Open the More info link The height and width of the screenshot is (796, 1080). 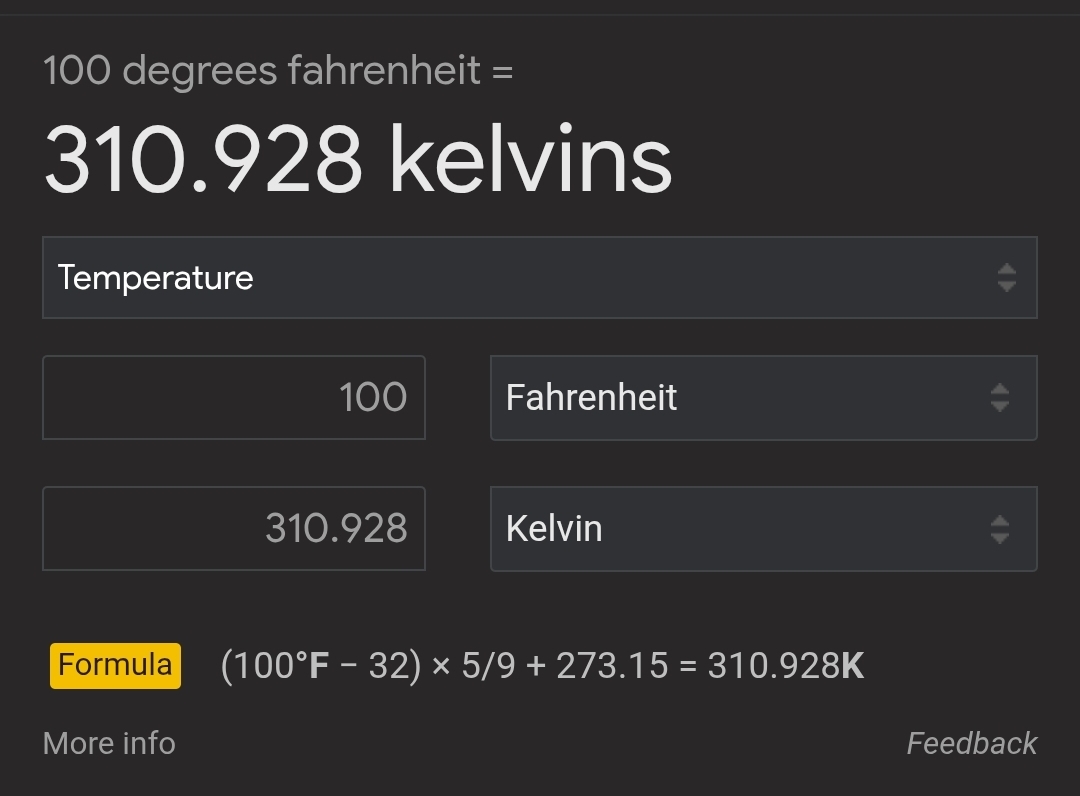(109, 743)
